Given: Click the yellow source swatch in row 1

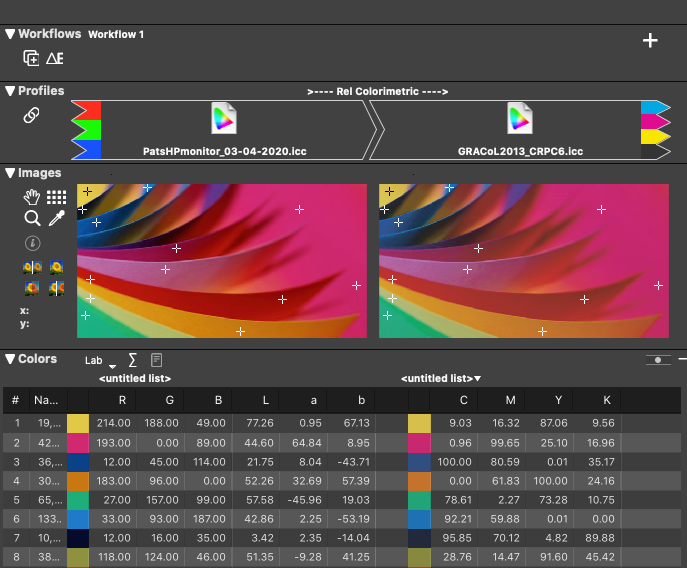Looking at the screenshot, I should point(78,423).
